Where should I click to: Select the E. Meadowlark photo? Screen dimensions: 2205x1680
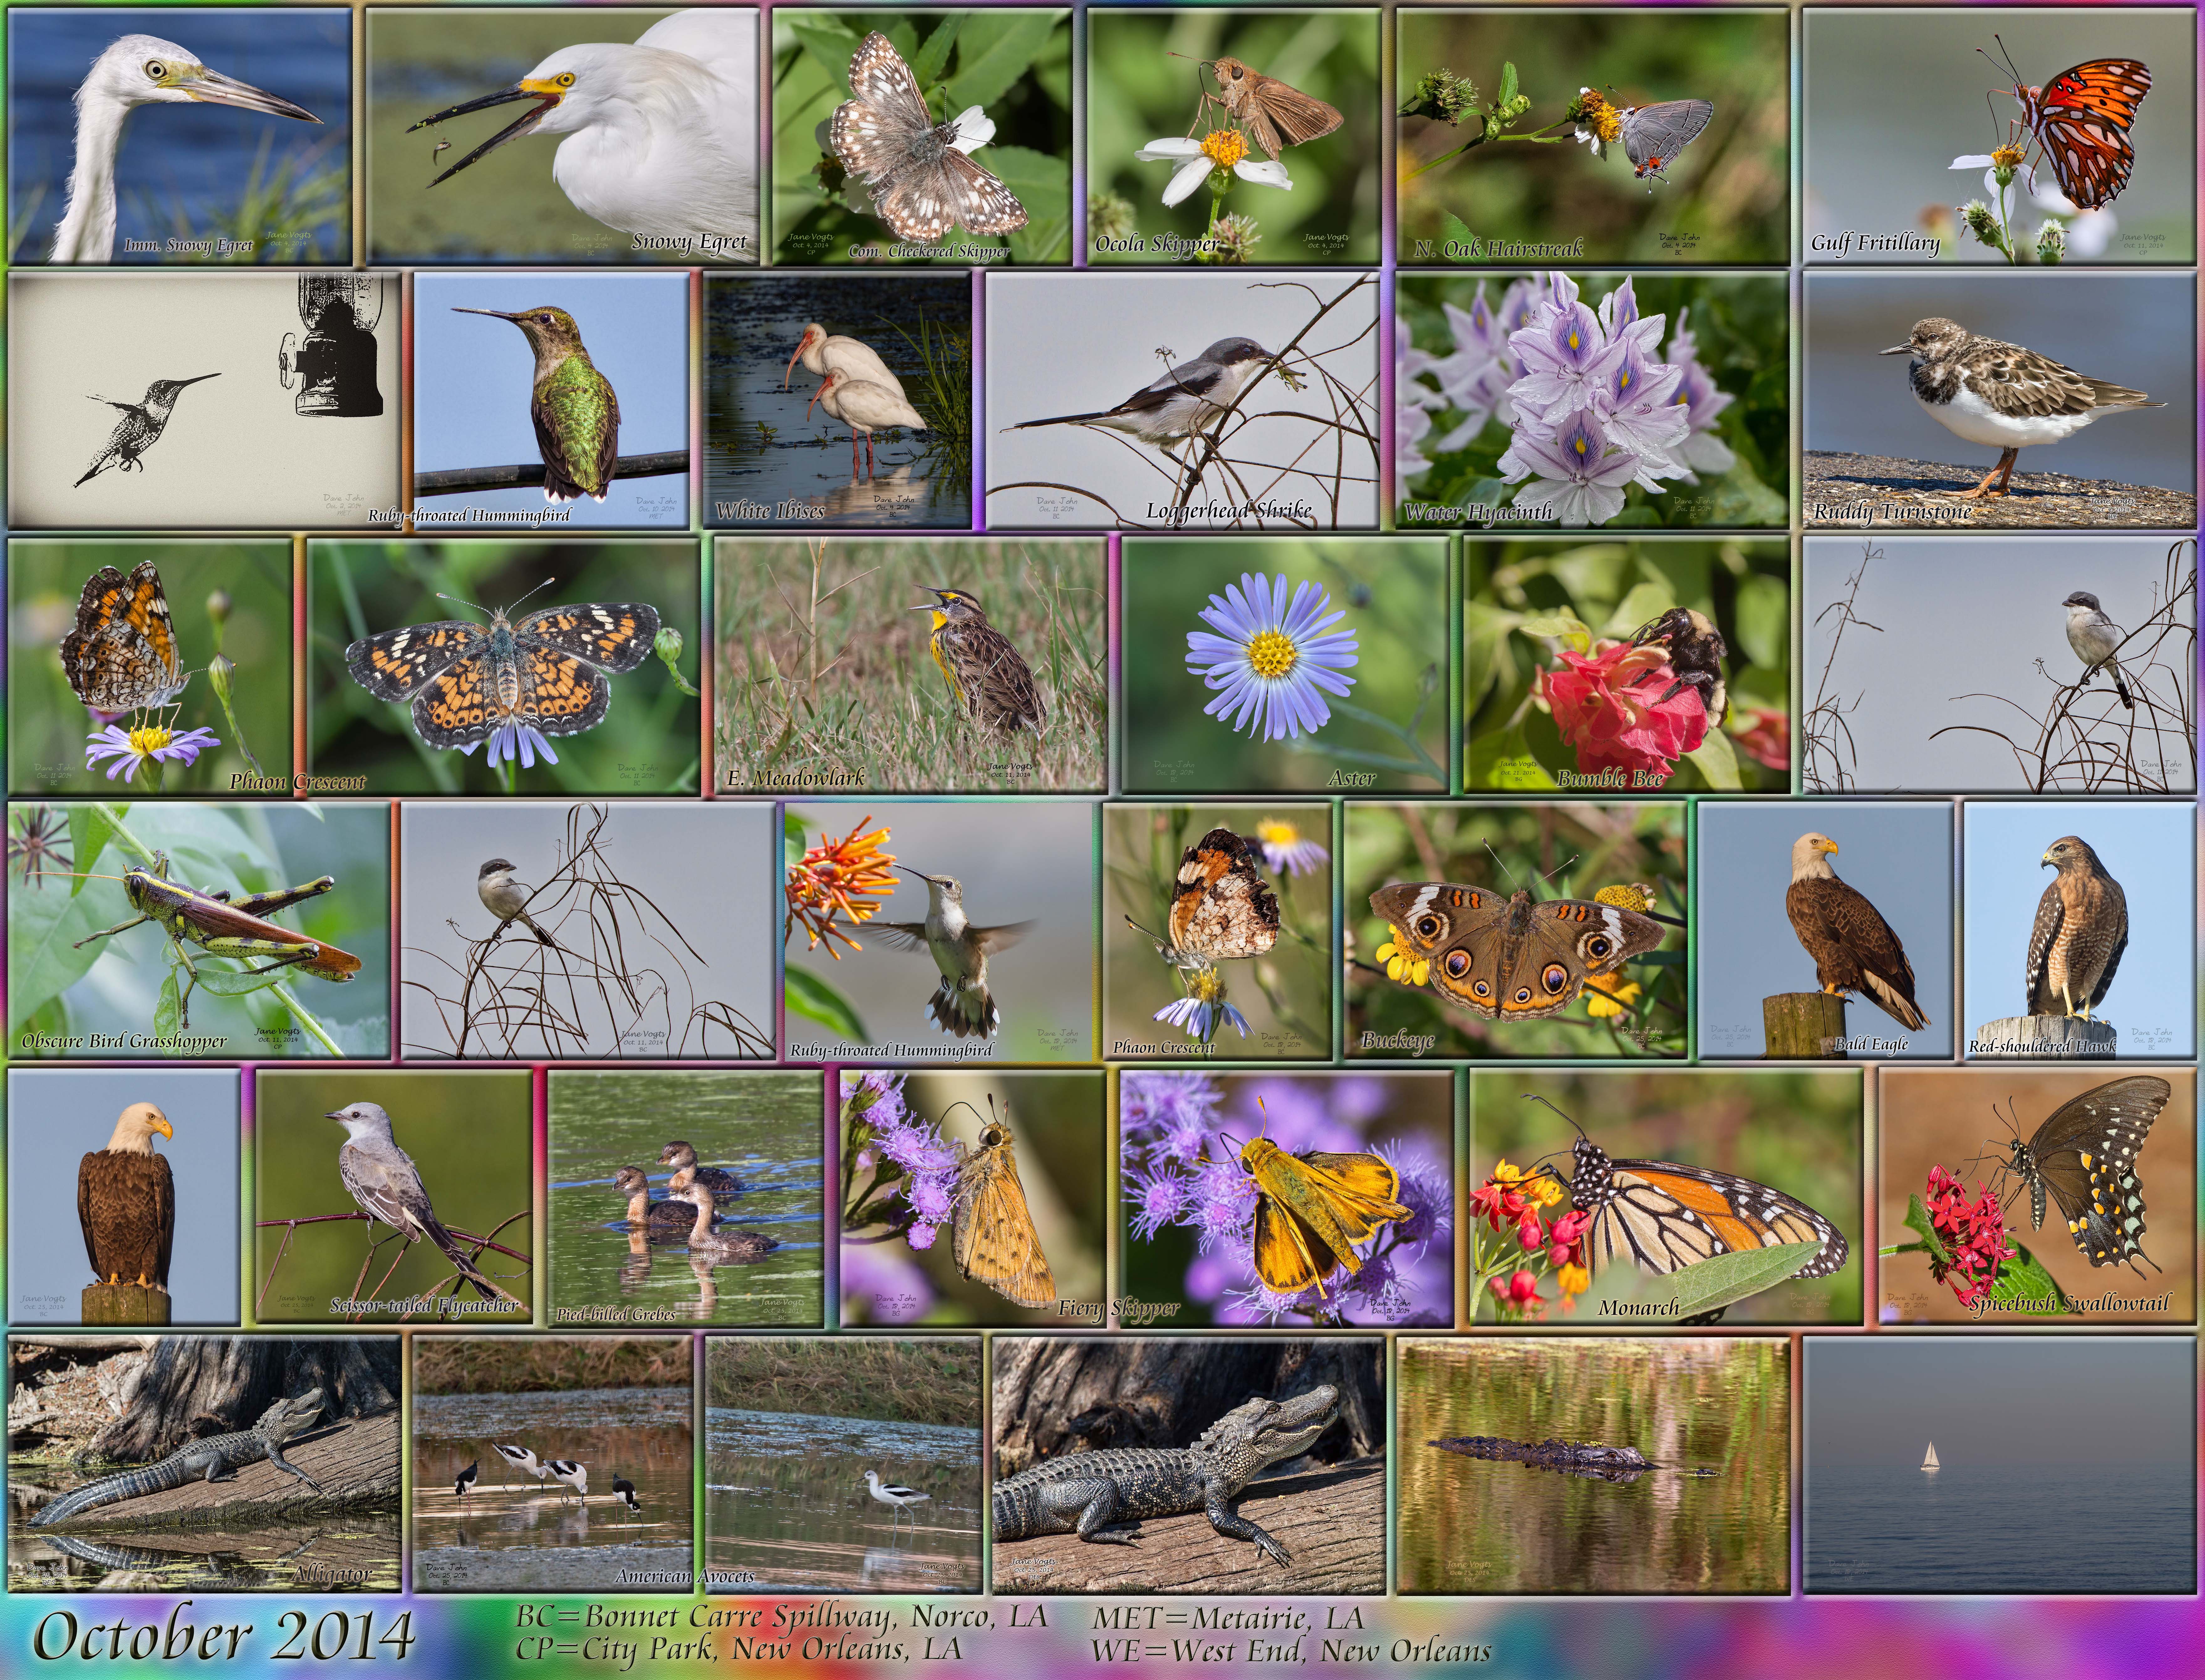pyautogui.click(x=911, y=665)
